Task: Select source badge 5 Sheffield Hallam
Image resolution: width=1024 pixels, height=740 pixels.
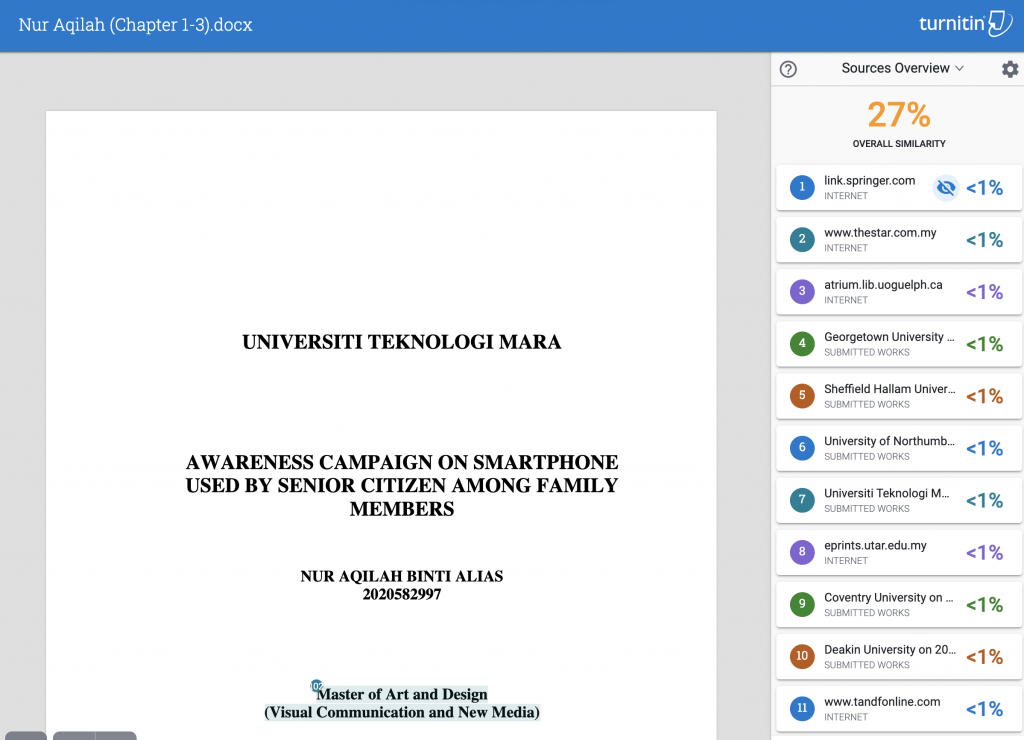Action: point(802,396)
